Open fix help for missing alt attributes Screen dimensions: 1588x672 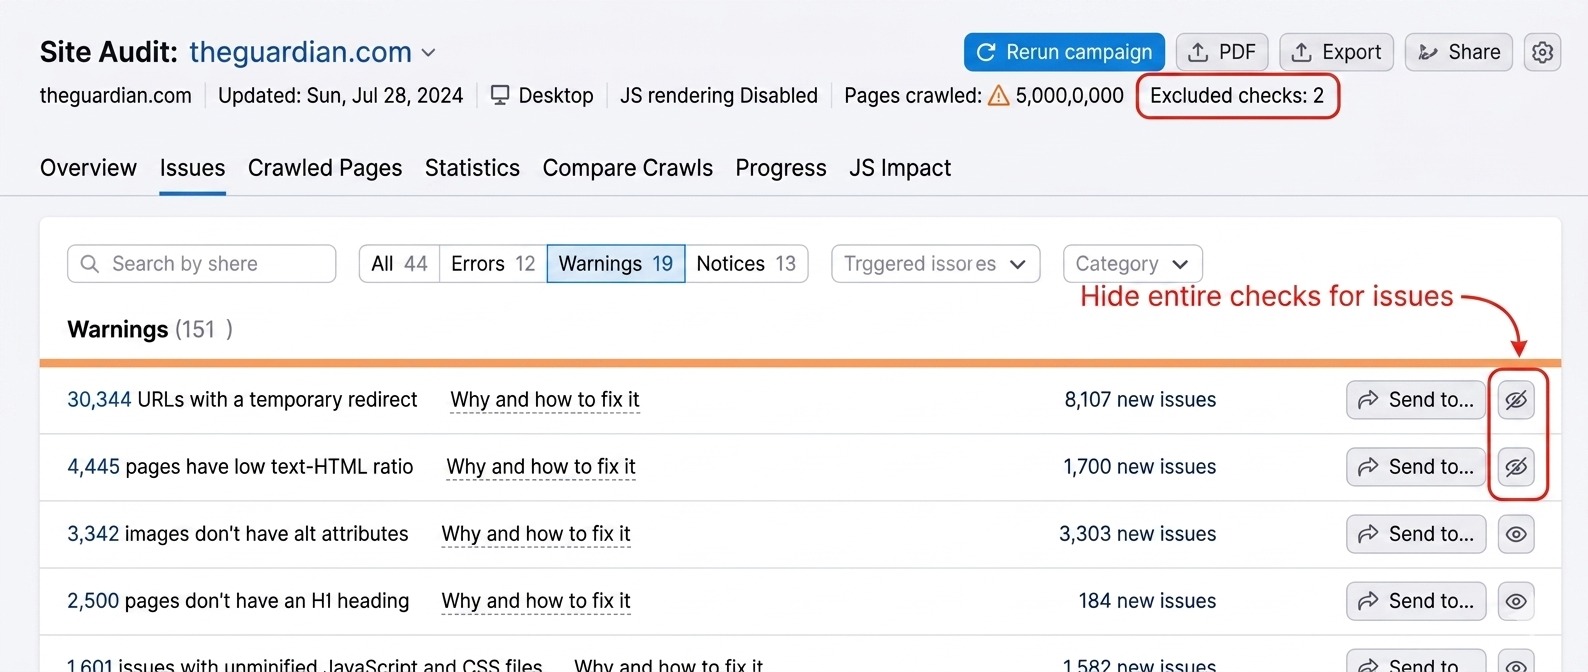coord(536,534)
